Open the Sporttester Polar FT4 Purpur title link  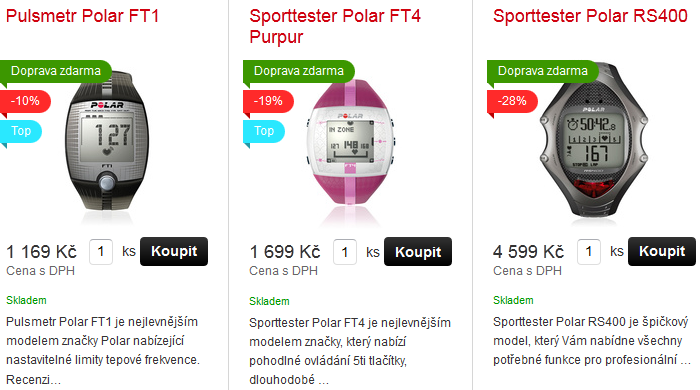click(335, 26)
